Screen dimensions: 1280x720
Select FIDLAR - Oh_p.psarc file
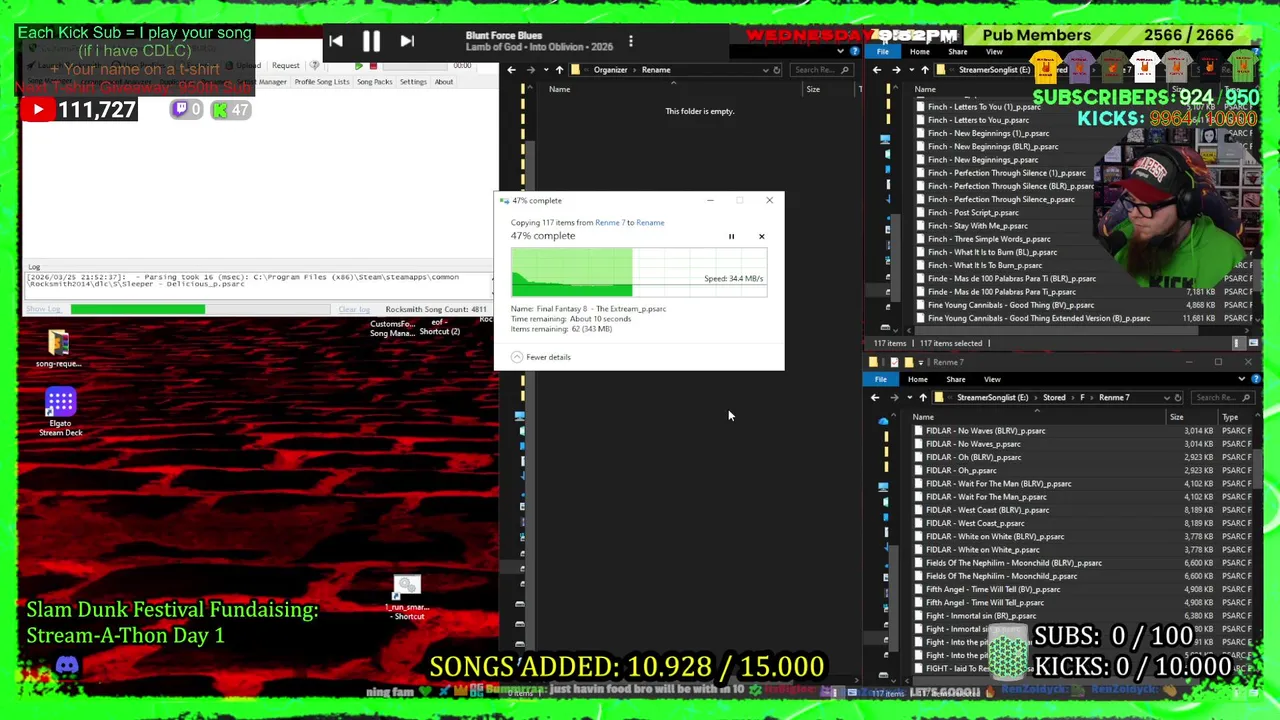click(955, 471)
